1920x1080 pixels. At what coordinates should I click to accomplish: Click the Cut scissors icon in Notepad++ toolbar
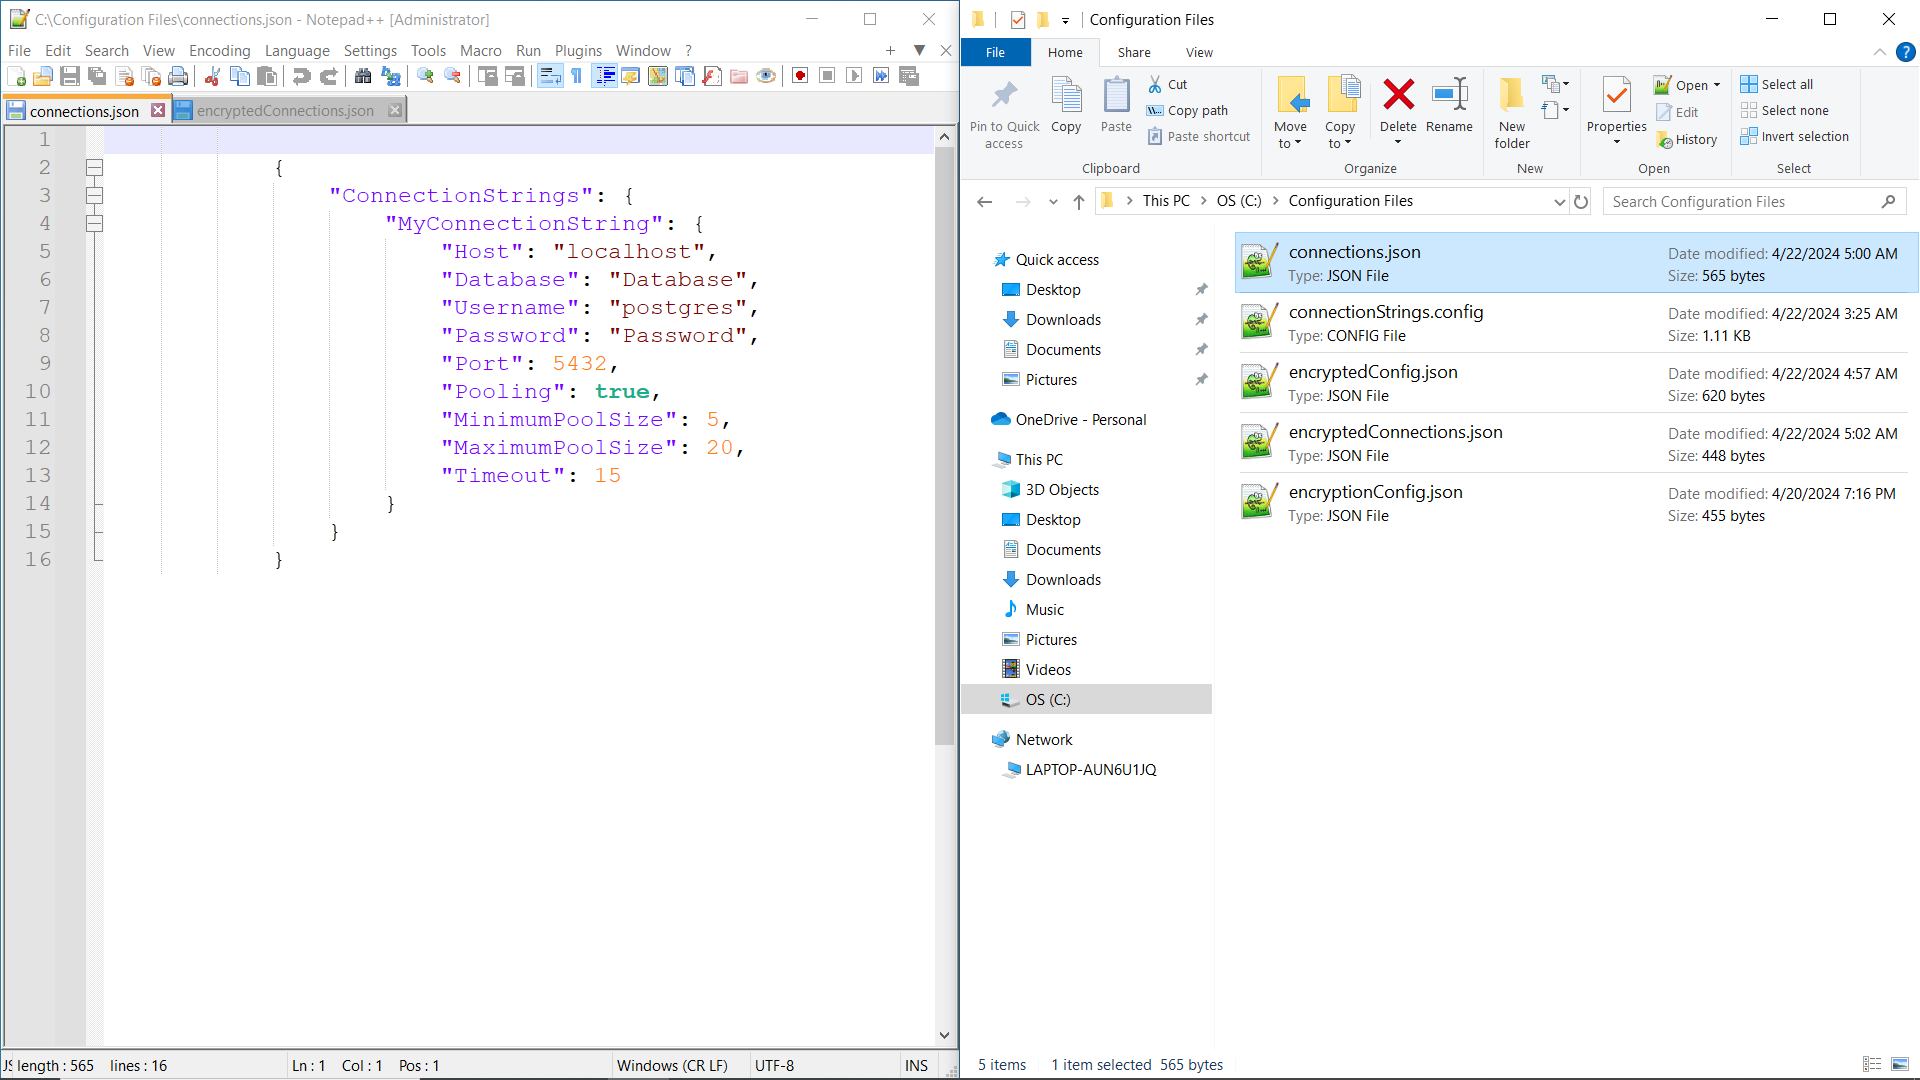tap(212, 77)
